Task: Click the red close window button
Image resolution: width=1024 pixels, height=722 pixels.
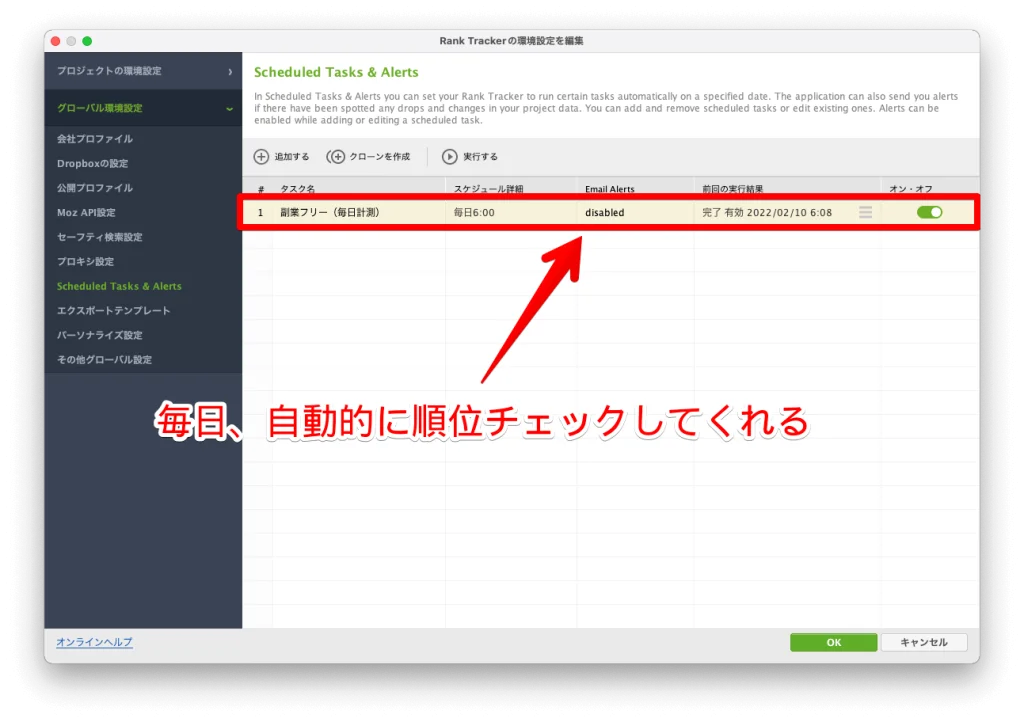Action: pos(56,40)
